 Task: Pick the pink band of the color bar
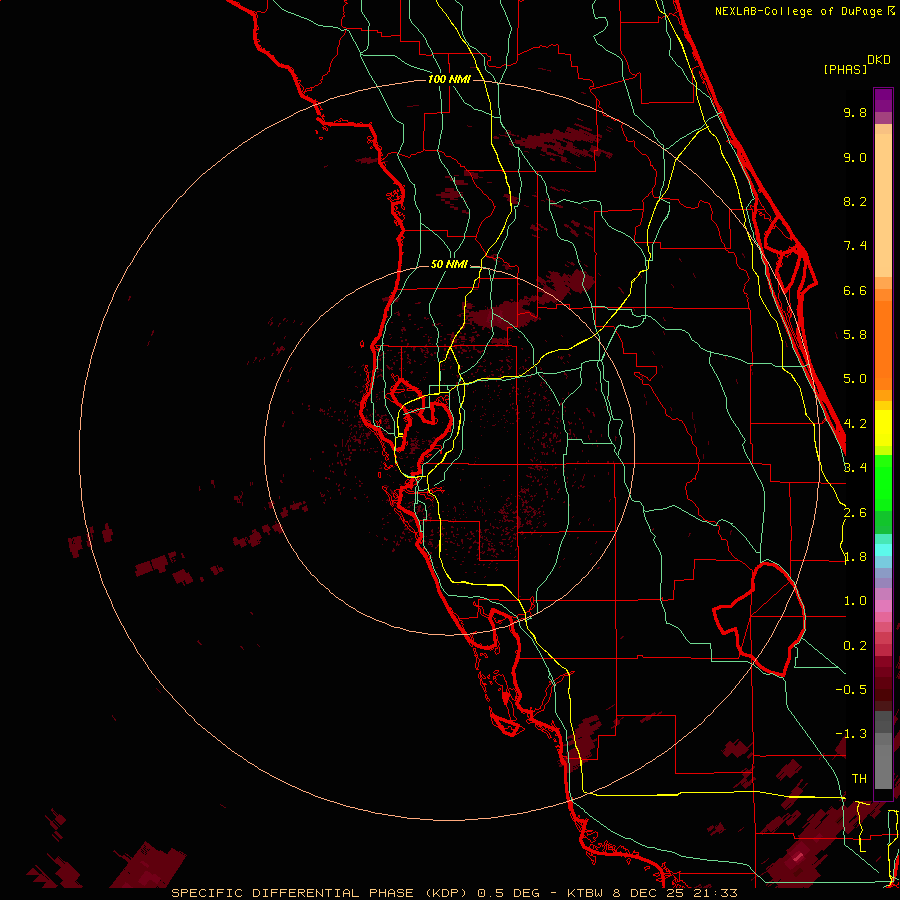(x=883, y=606)
